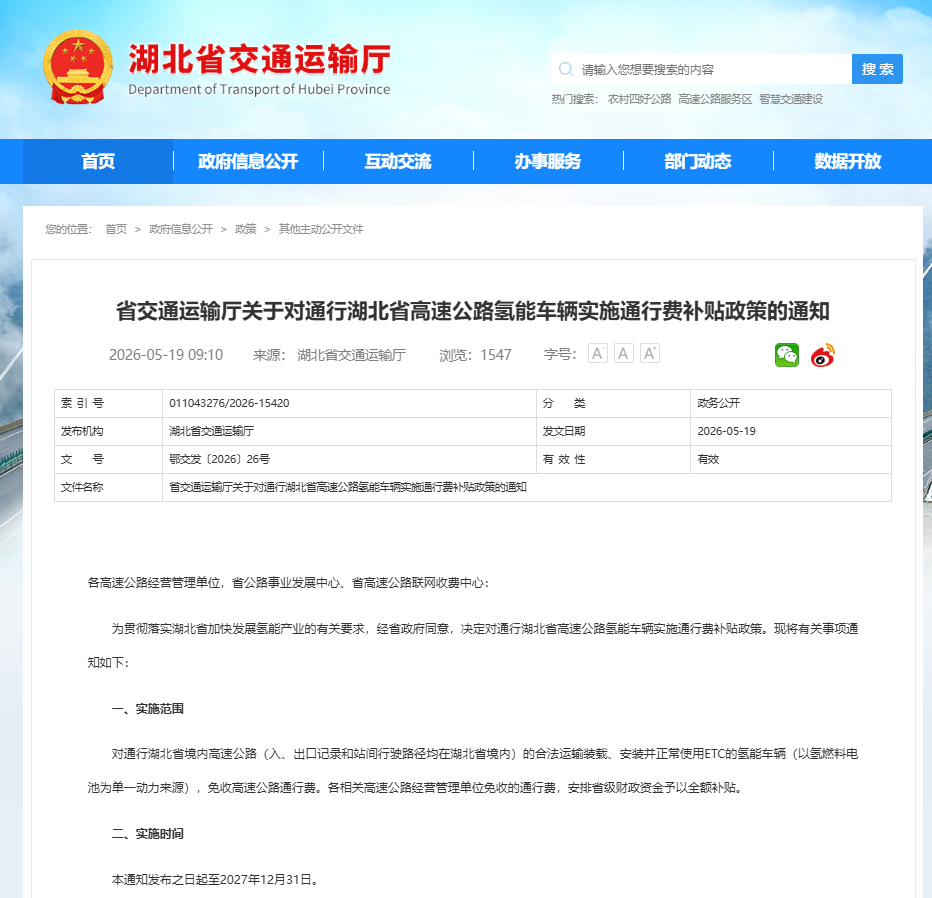932x898 pixels.
Task: Select publish time 2026-05-19 09:10
Action: coord(166,355)
